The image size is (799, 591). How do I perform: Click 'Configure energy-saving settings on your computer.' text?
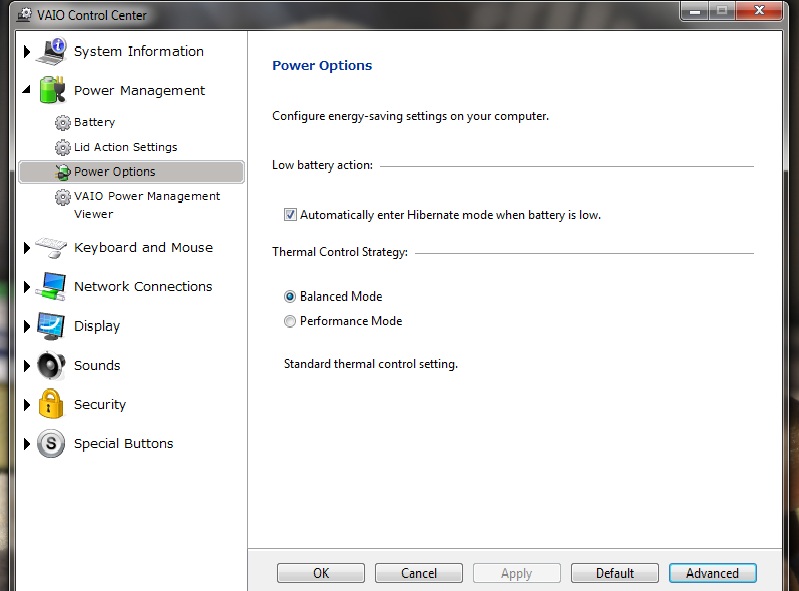[410, 116]
